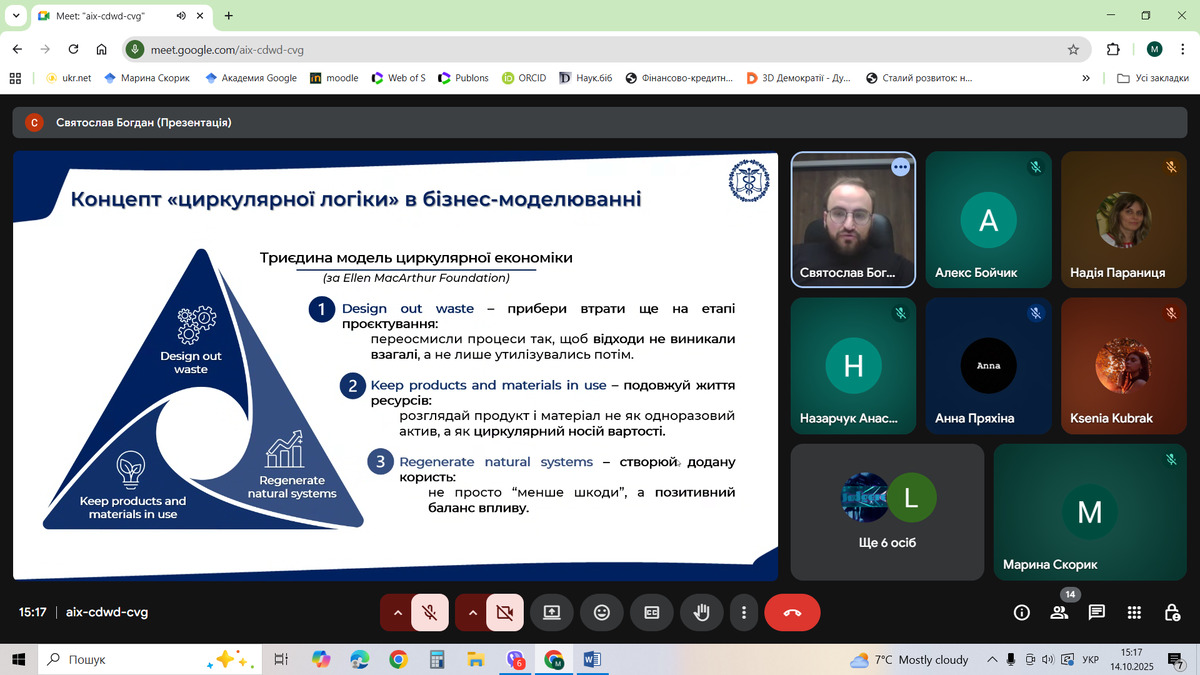Open the Activities grid icon
1200x675 pixels.
coord(1134,612)
